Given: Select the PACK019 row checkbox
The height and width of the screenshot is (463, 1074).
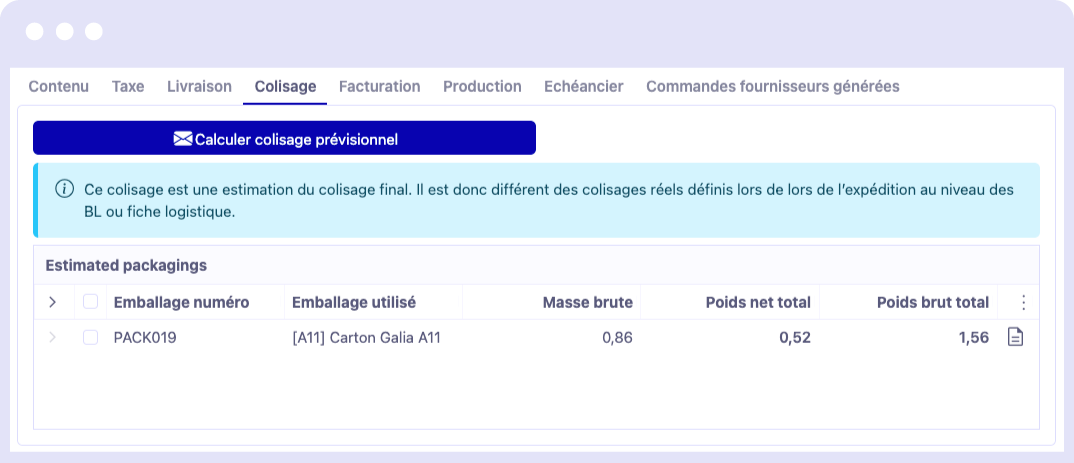Looking at the screenshot, I should click(x=91, y=338).
